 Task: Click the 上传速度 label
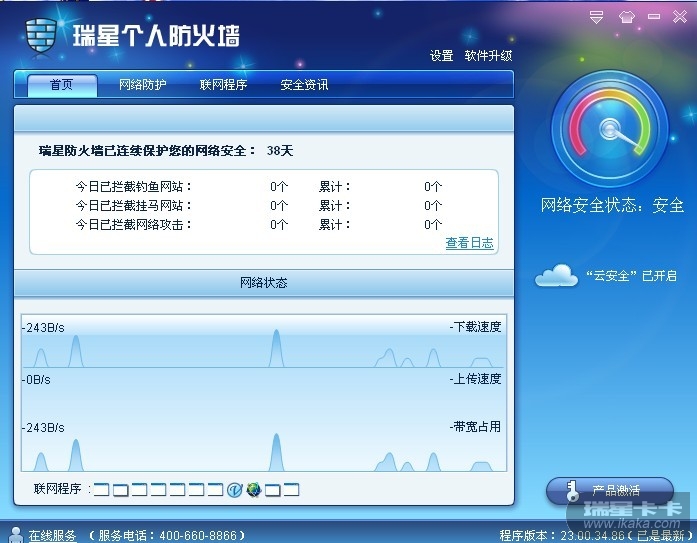[x=476, y=379]
